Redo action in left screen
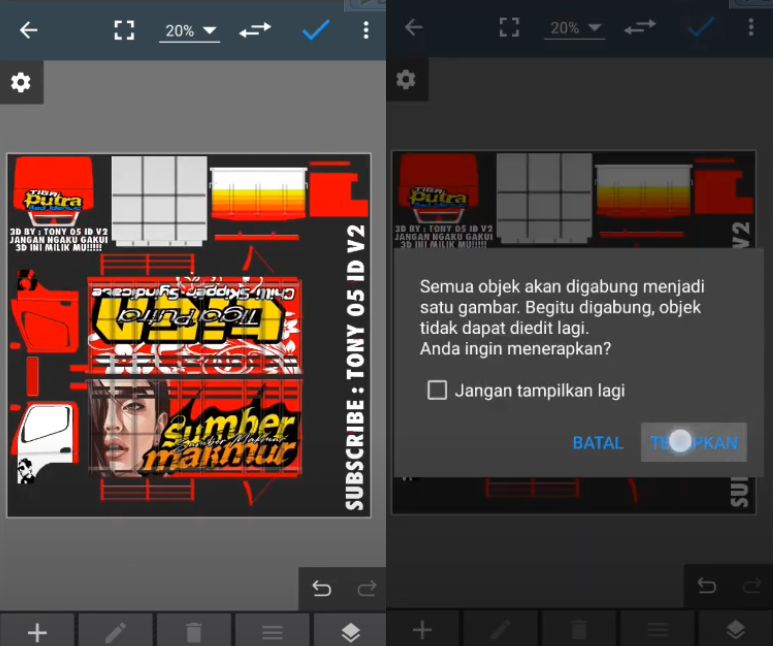Viewport: 773px width, 646px height. (x=367, y=588)
